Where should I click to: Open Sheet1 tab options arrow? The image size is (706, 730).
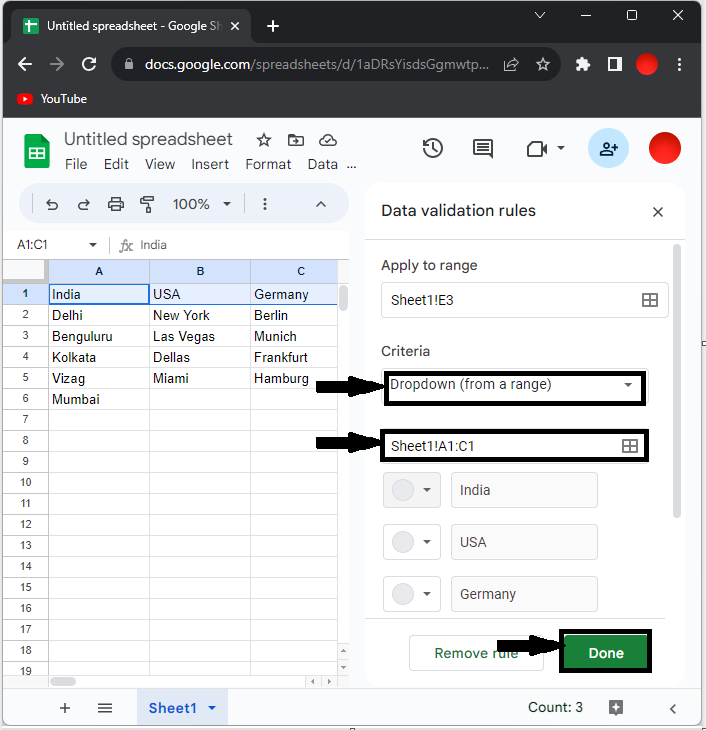tap(212, 708)
